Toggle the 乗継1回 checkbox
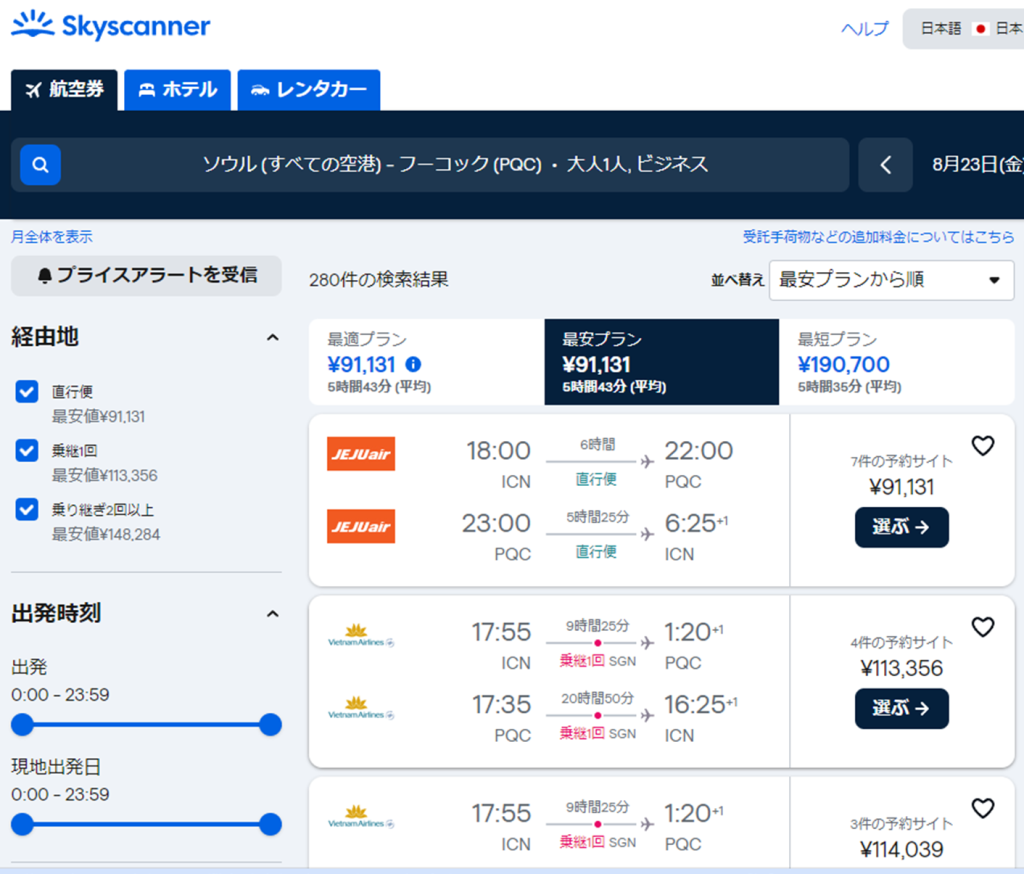The width and height of the screenshot is (1024, 874). coord(27,451)
